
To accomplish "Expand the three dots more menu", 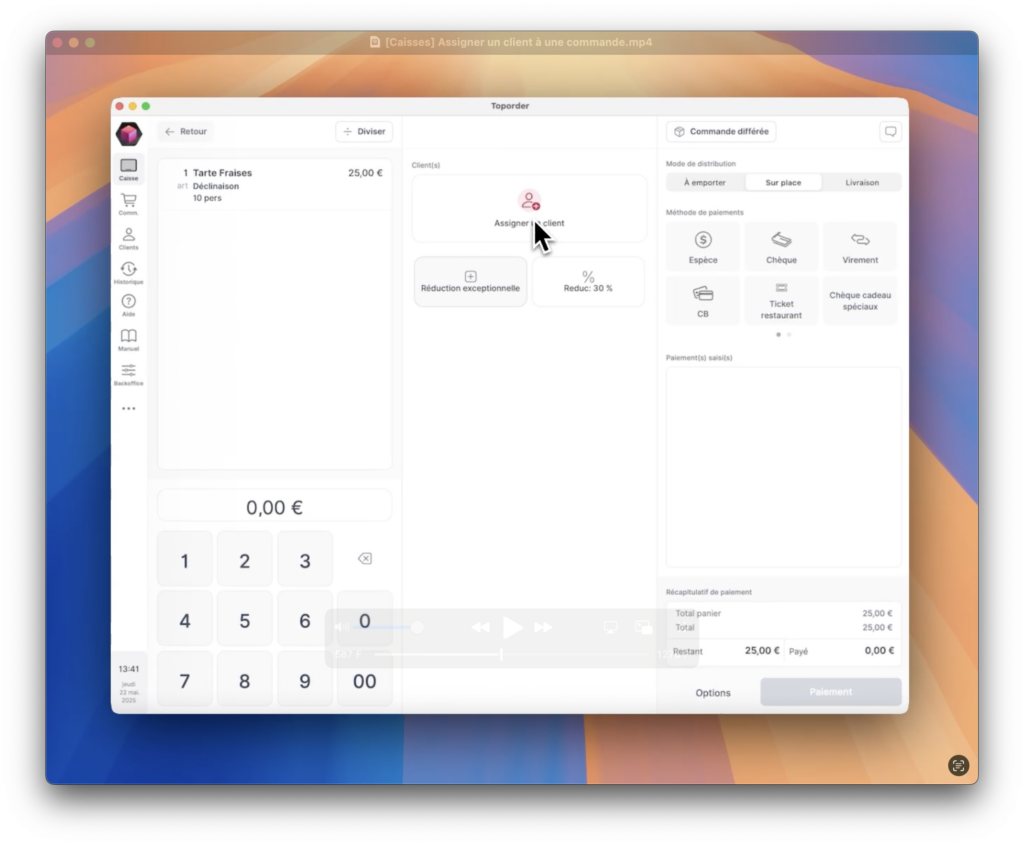I will point(128,408).
